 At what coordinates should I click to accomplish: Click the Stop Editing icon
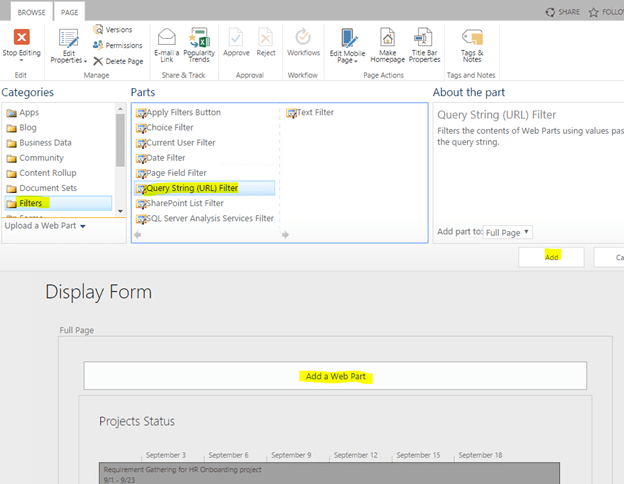point(21,37)
